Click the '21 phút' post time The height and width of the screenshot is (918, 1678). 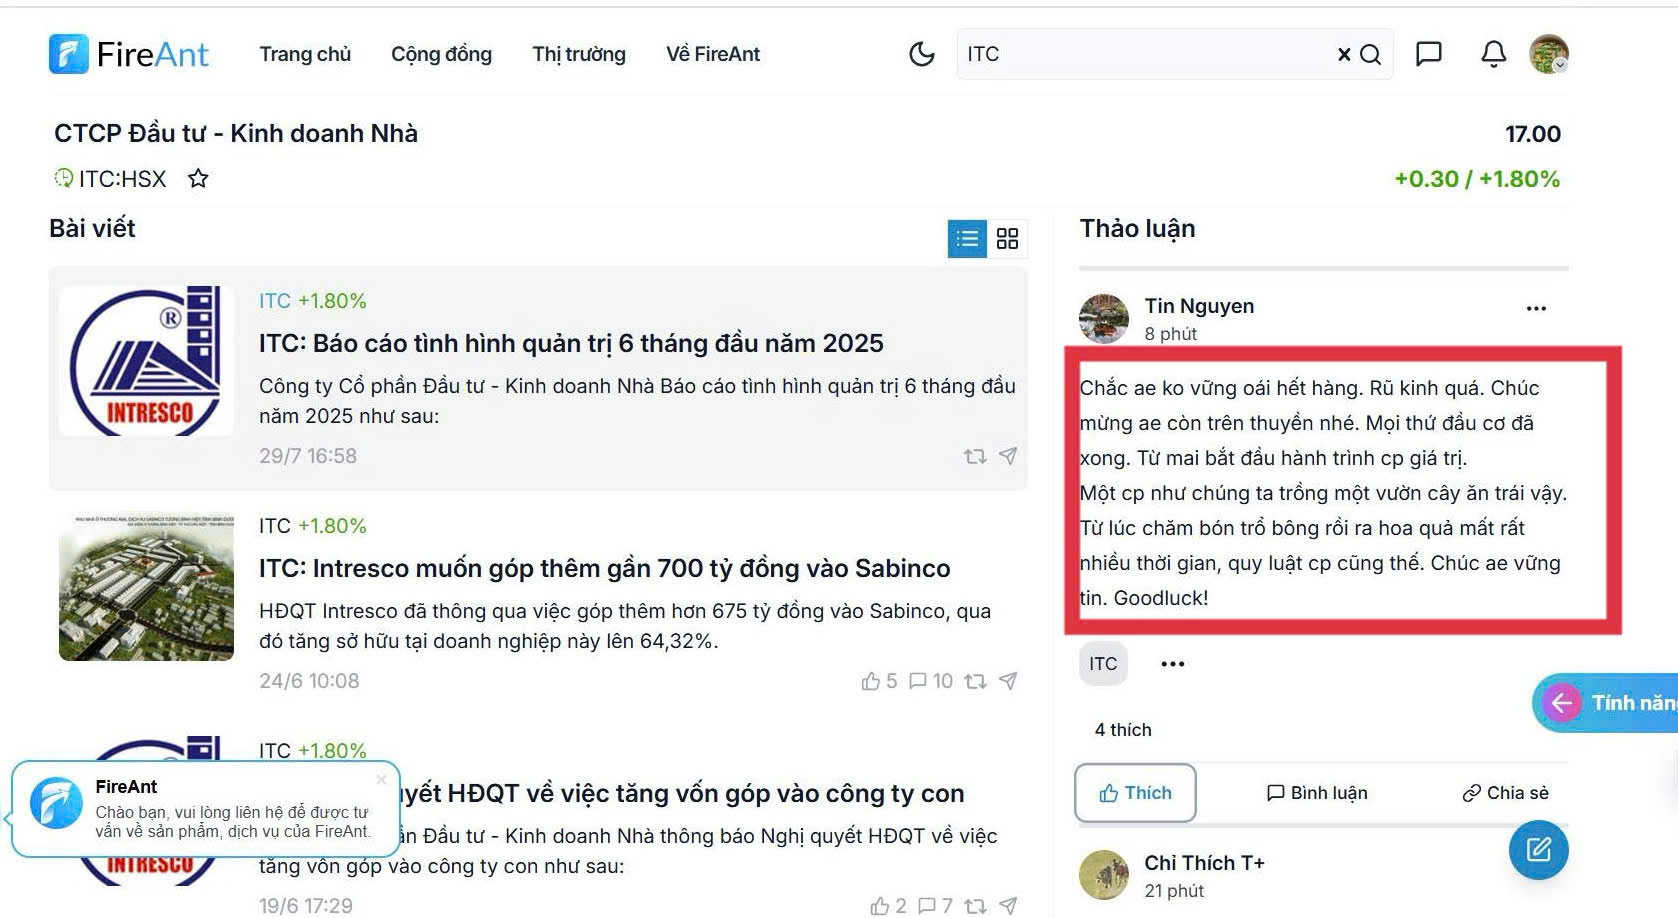coord(1174,891)
